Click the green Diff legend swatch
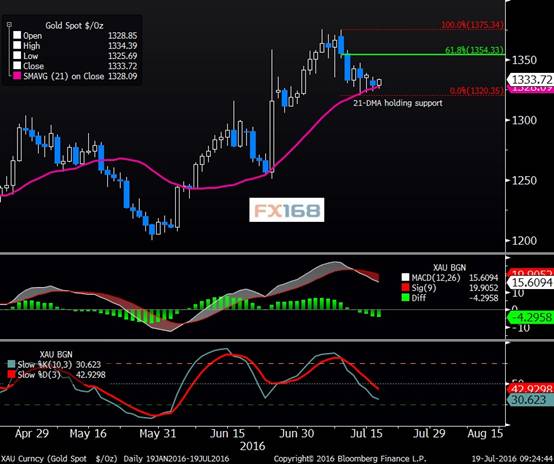The height and width of the screenshot is (464, 554). coord(405,298)
